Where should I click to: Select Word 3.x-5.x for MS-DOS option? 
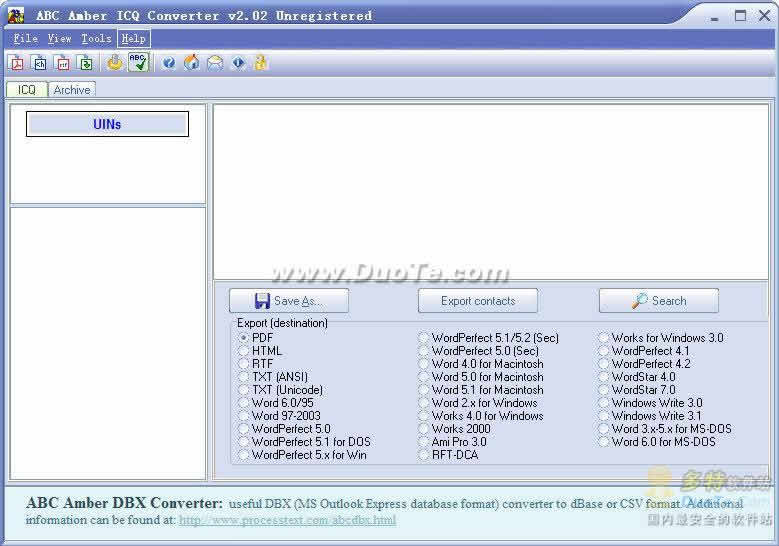(x=665, y=428)
